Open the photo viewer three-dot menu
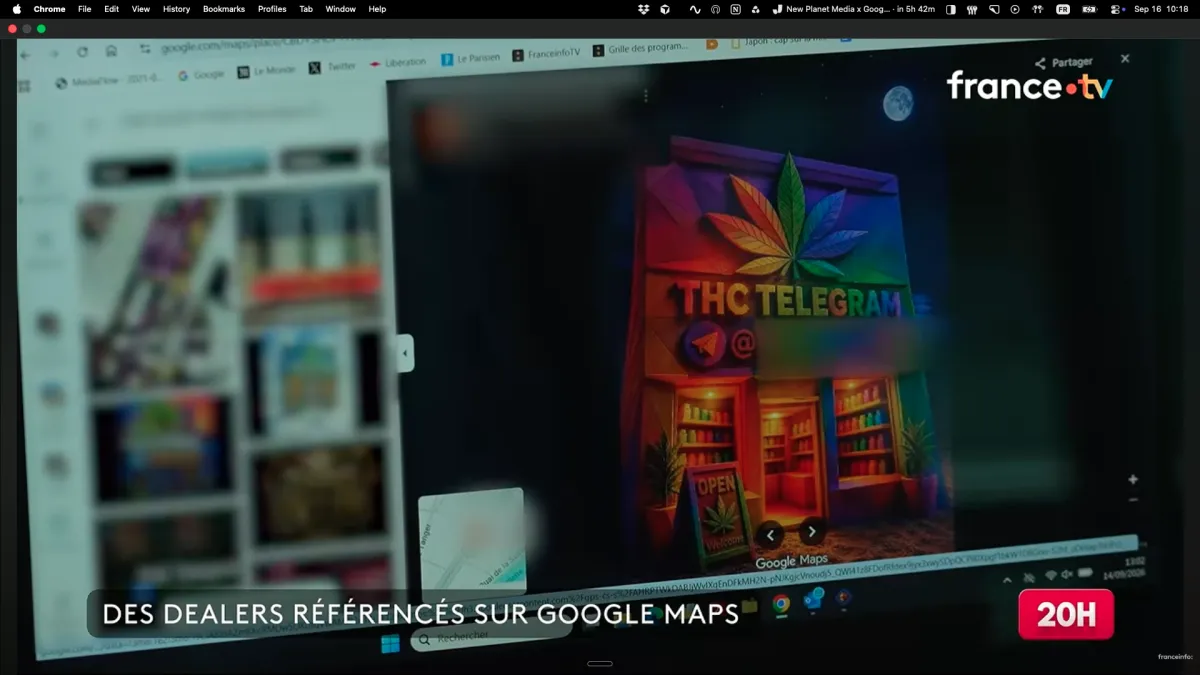This screenshot has height=675, width=1200. click(646, 96)
